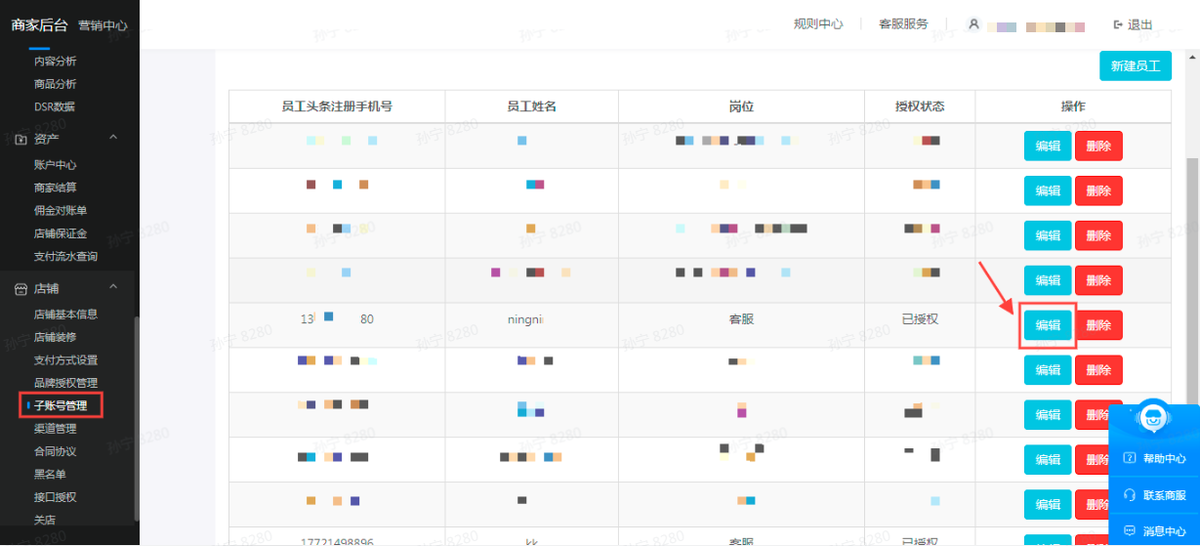Click 删除 in the first employee row
Image resolution: width=1200 pixels, height=546 pixels.
[1098, 146]
